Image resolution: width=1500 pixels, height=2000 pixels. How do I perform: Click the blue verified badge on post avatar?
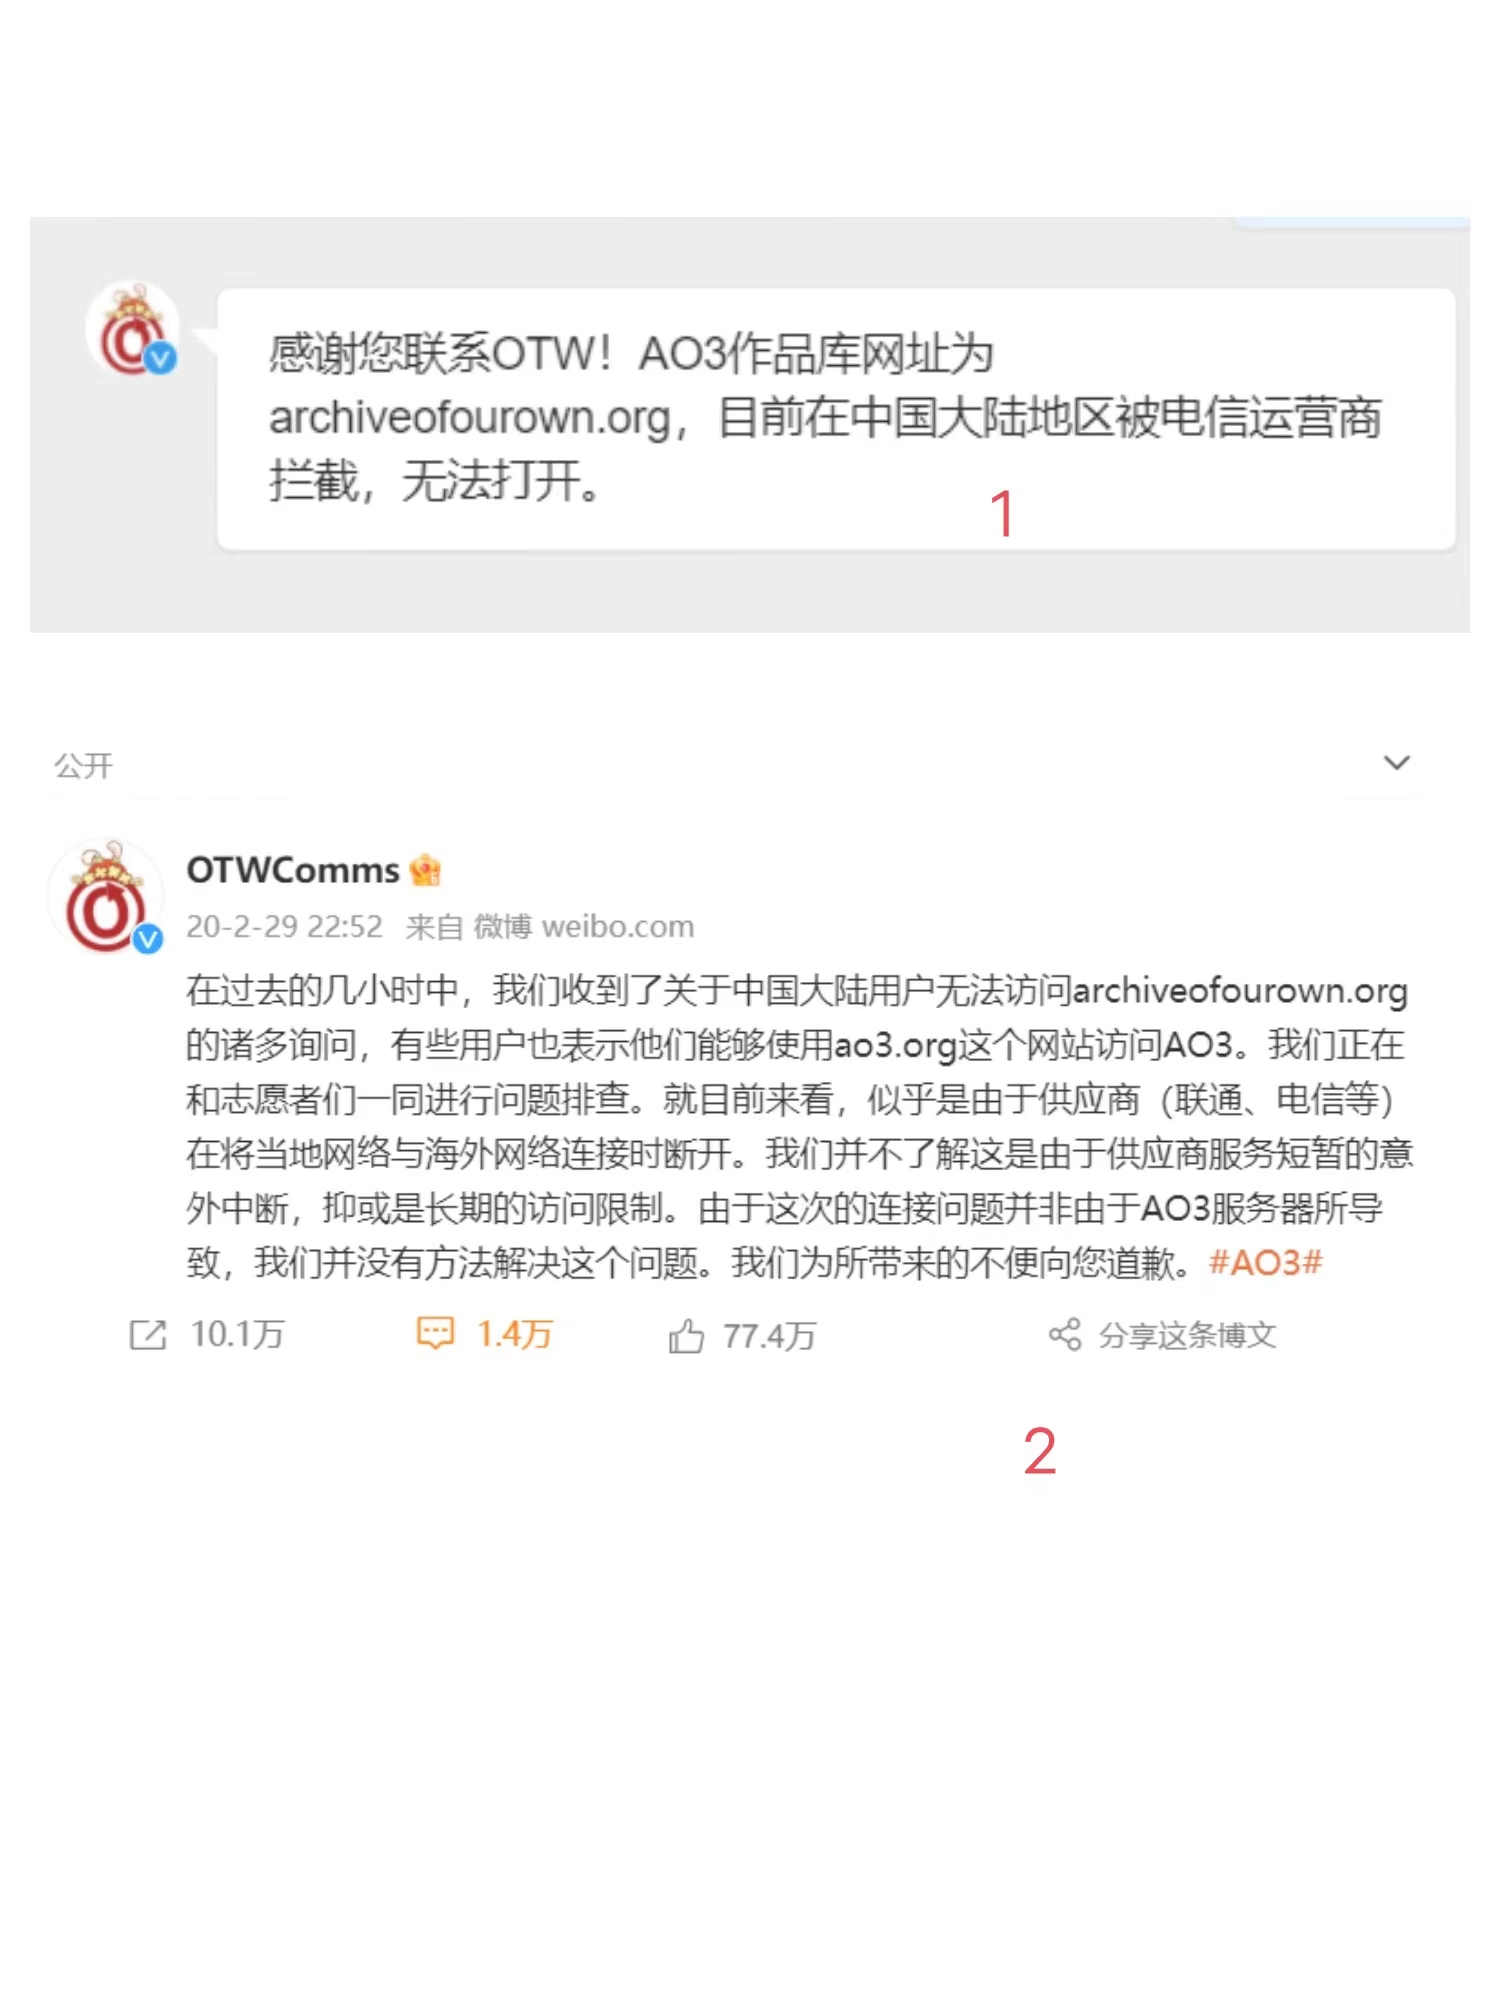(148, 938)
